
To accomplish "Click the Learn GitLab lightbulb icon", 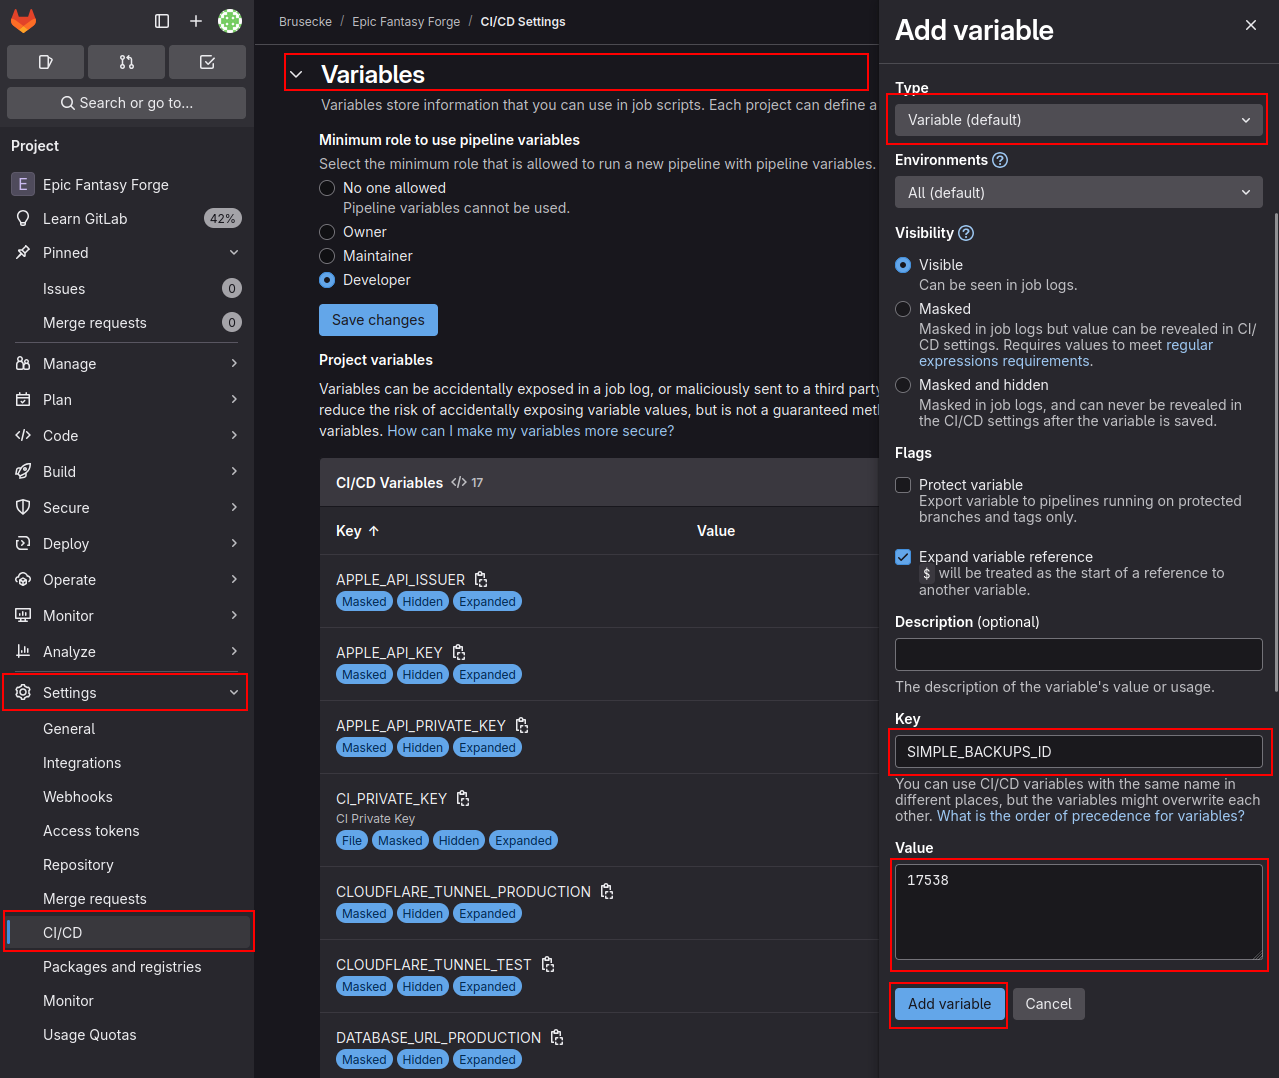I will coord(23,219).
